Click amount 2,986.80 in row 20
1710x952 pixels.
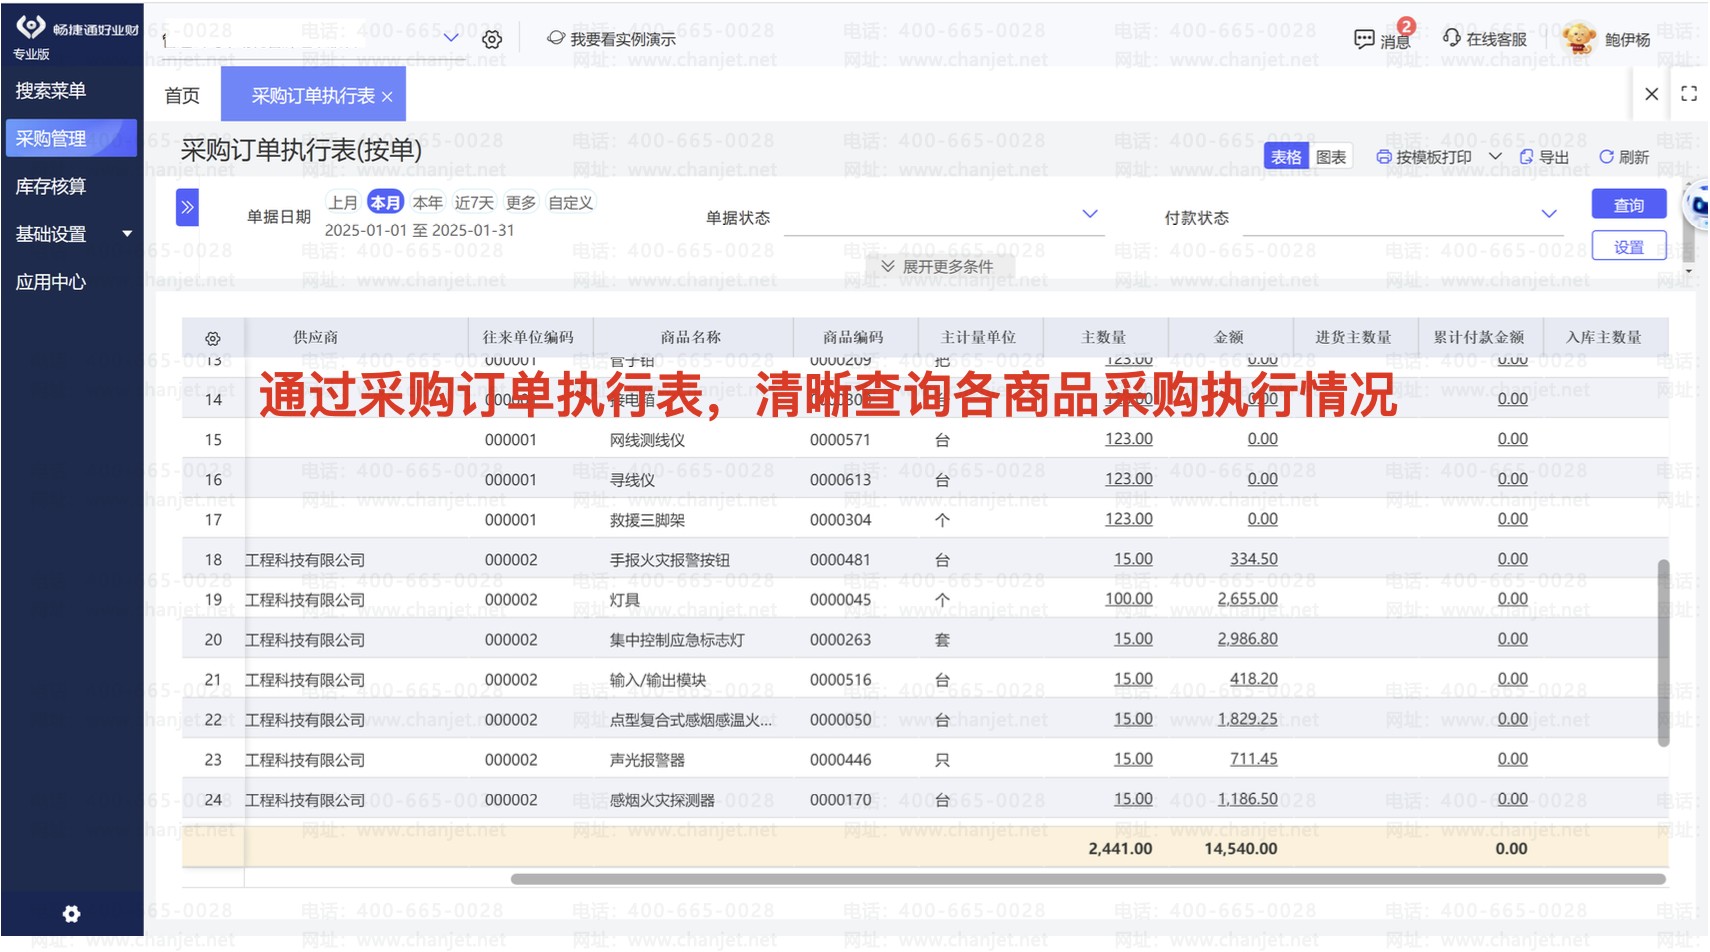click(x=1247, y=639)
